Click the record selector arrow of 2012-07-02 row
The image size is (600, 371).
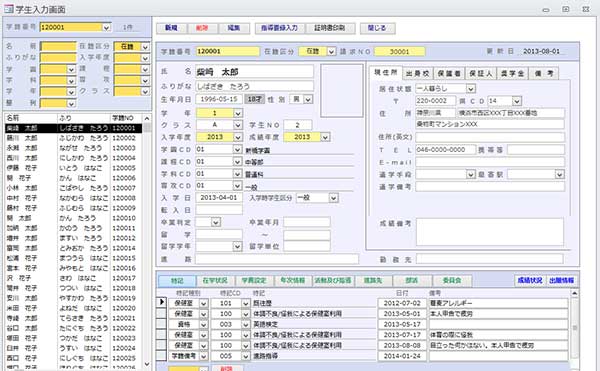click(162, 302)
